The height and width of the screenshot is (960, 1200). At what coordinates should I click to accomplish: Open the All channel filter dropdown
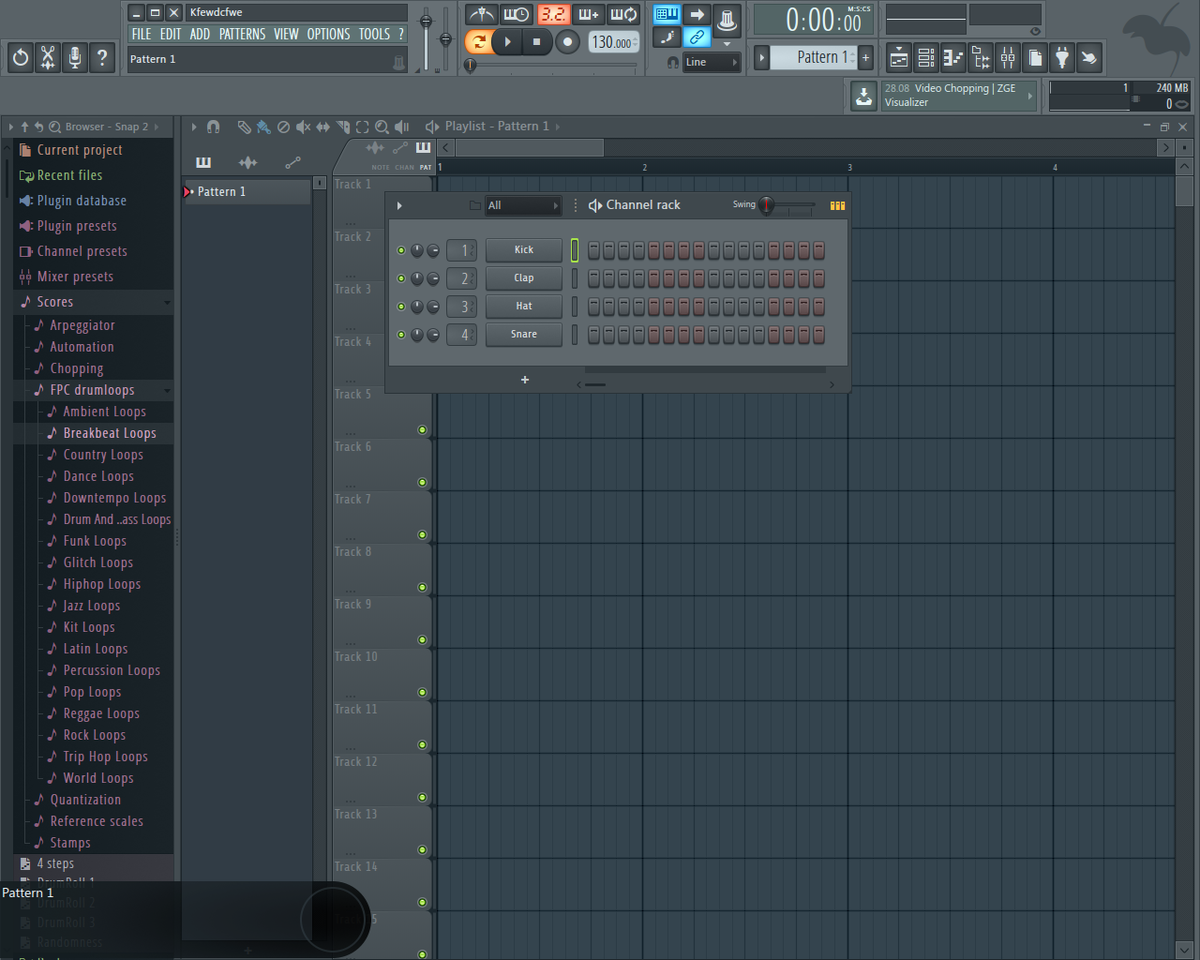524,205
